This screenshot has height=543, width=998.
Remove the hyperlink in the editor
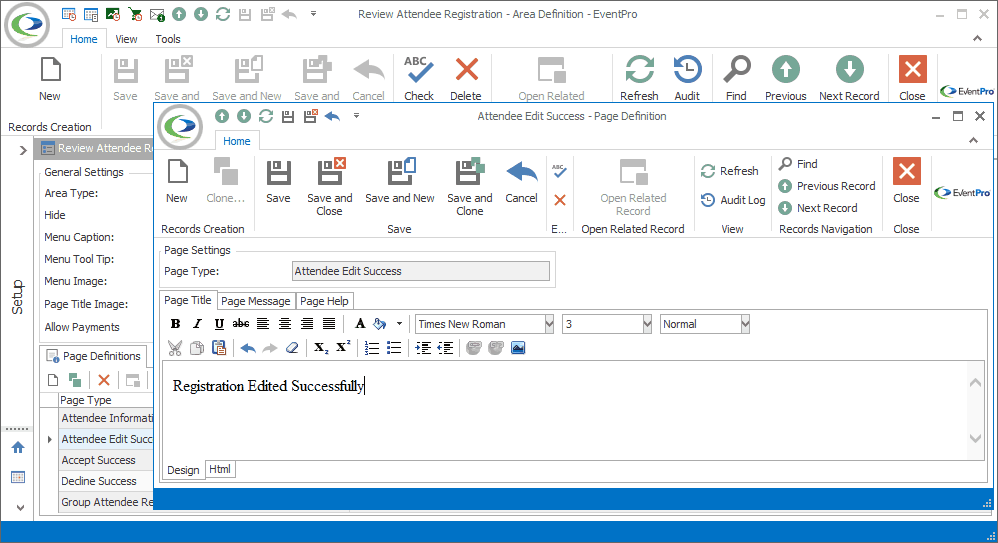[496, 348]
